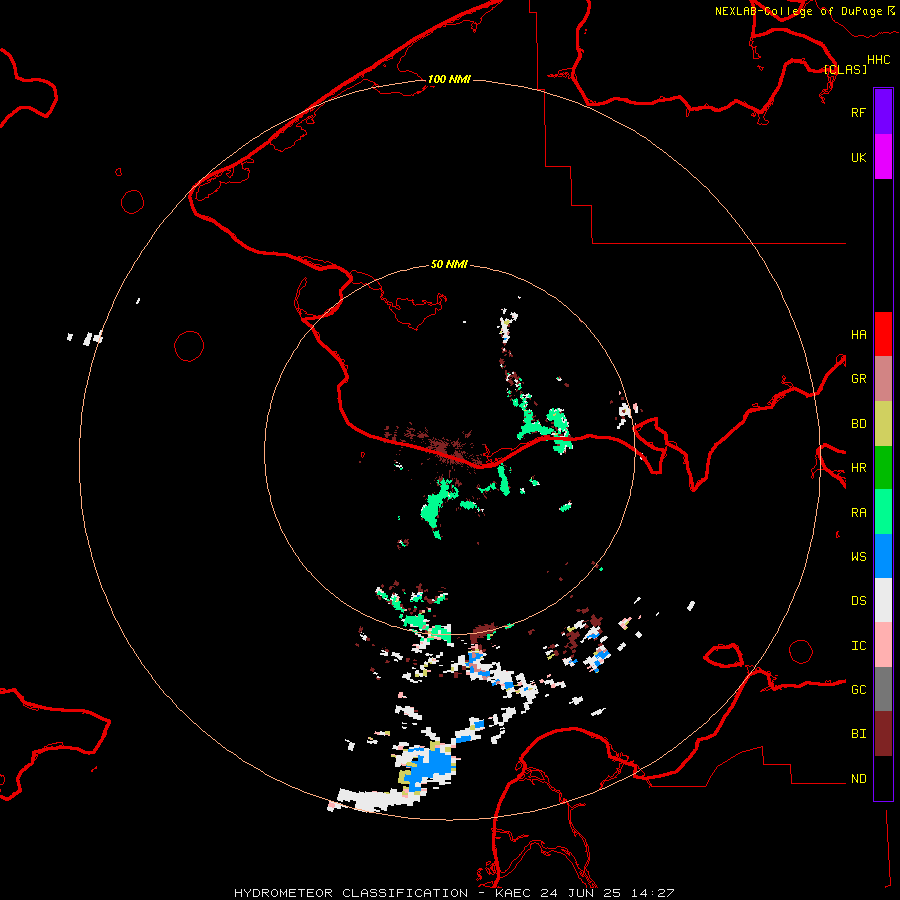Select the gray GC legend swatch
This screenshot has height=900, width=900.
coord(883,689)
